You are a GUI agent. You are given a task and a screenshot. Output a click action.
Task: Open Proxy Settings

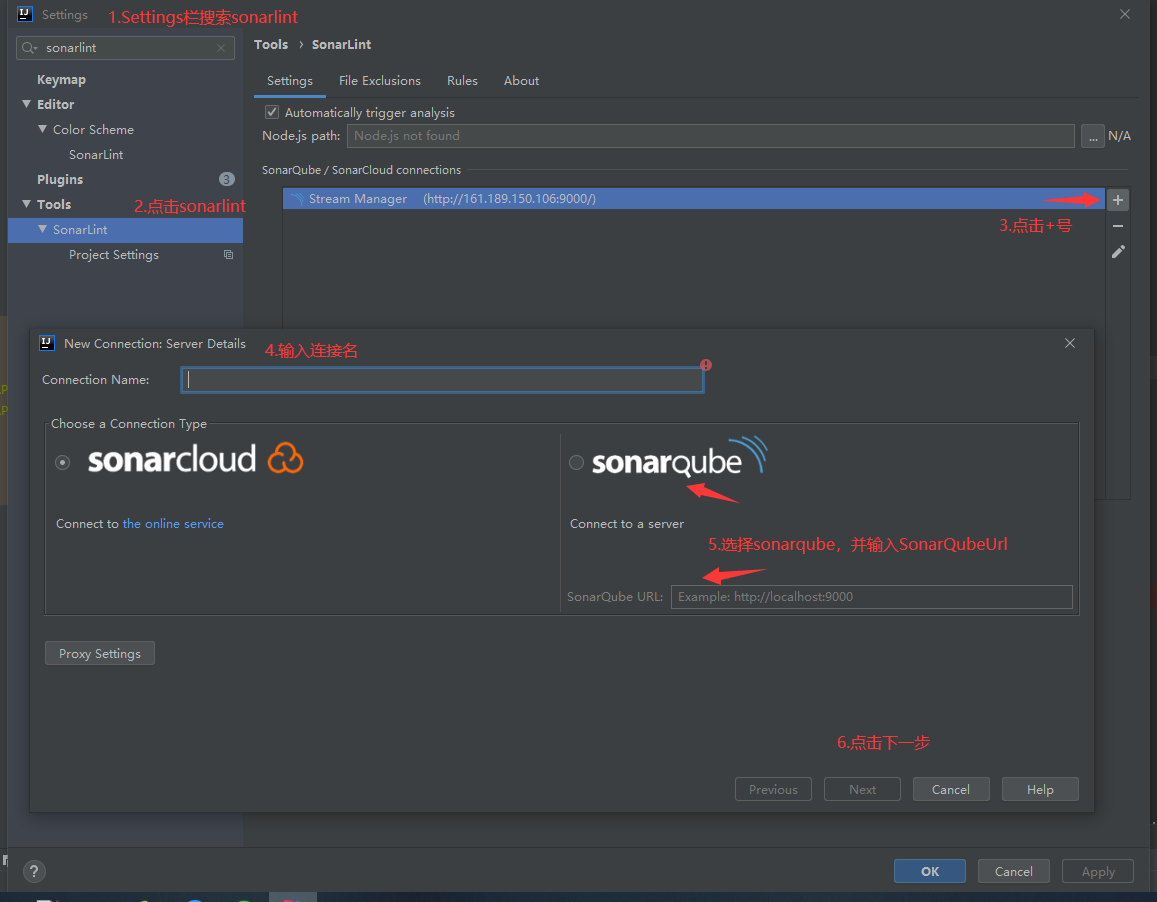click(99, 653)
